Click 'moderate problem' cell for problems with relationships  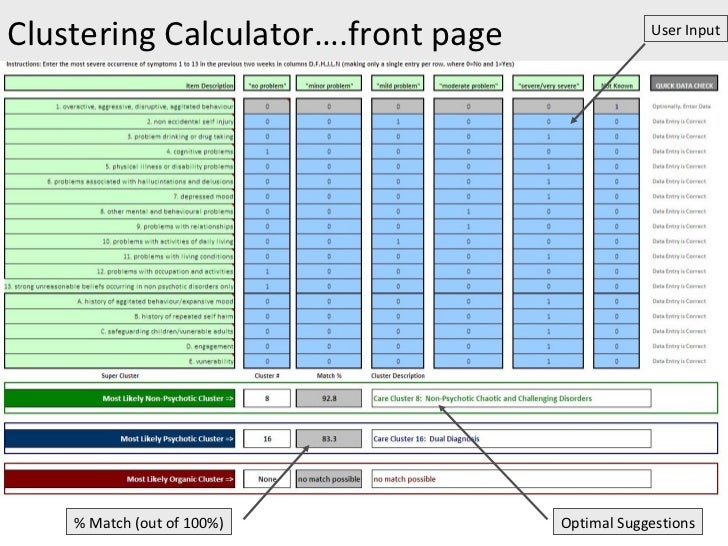[x=468, y=226]
